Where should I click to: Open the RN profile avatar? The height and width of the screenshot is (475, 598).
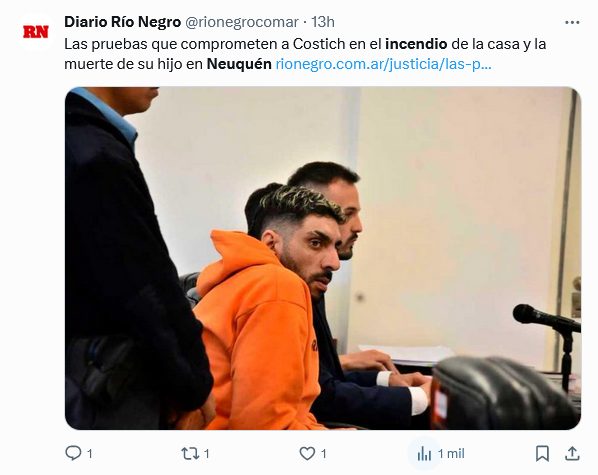(x=36, y=32)
